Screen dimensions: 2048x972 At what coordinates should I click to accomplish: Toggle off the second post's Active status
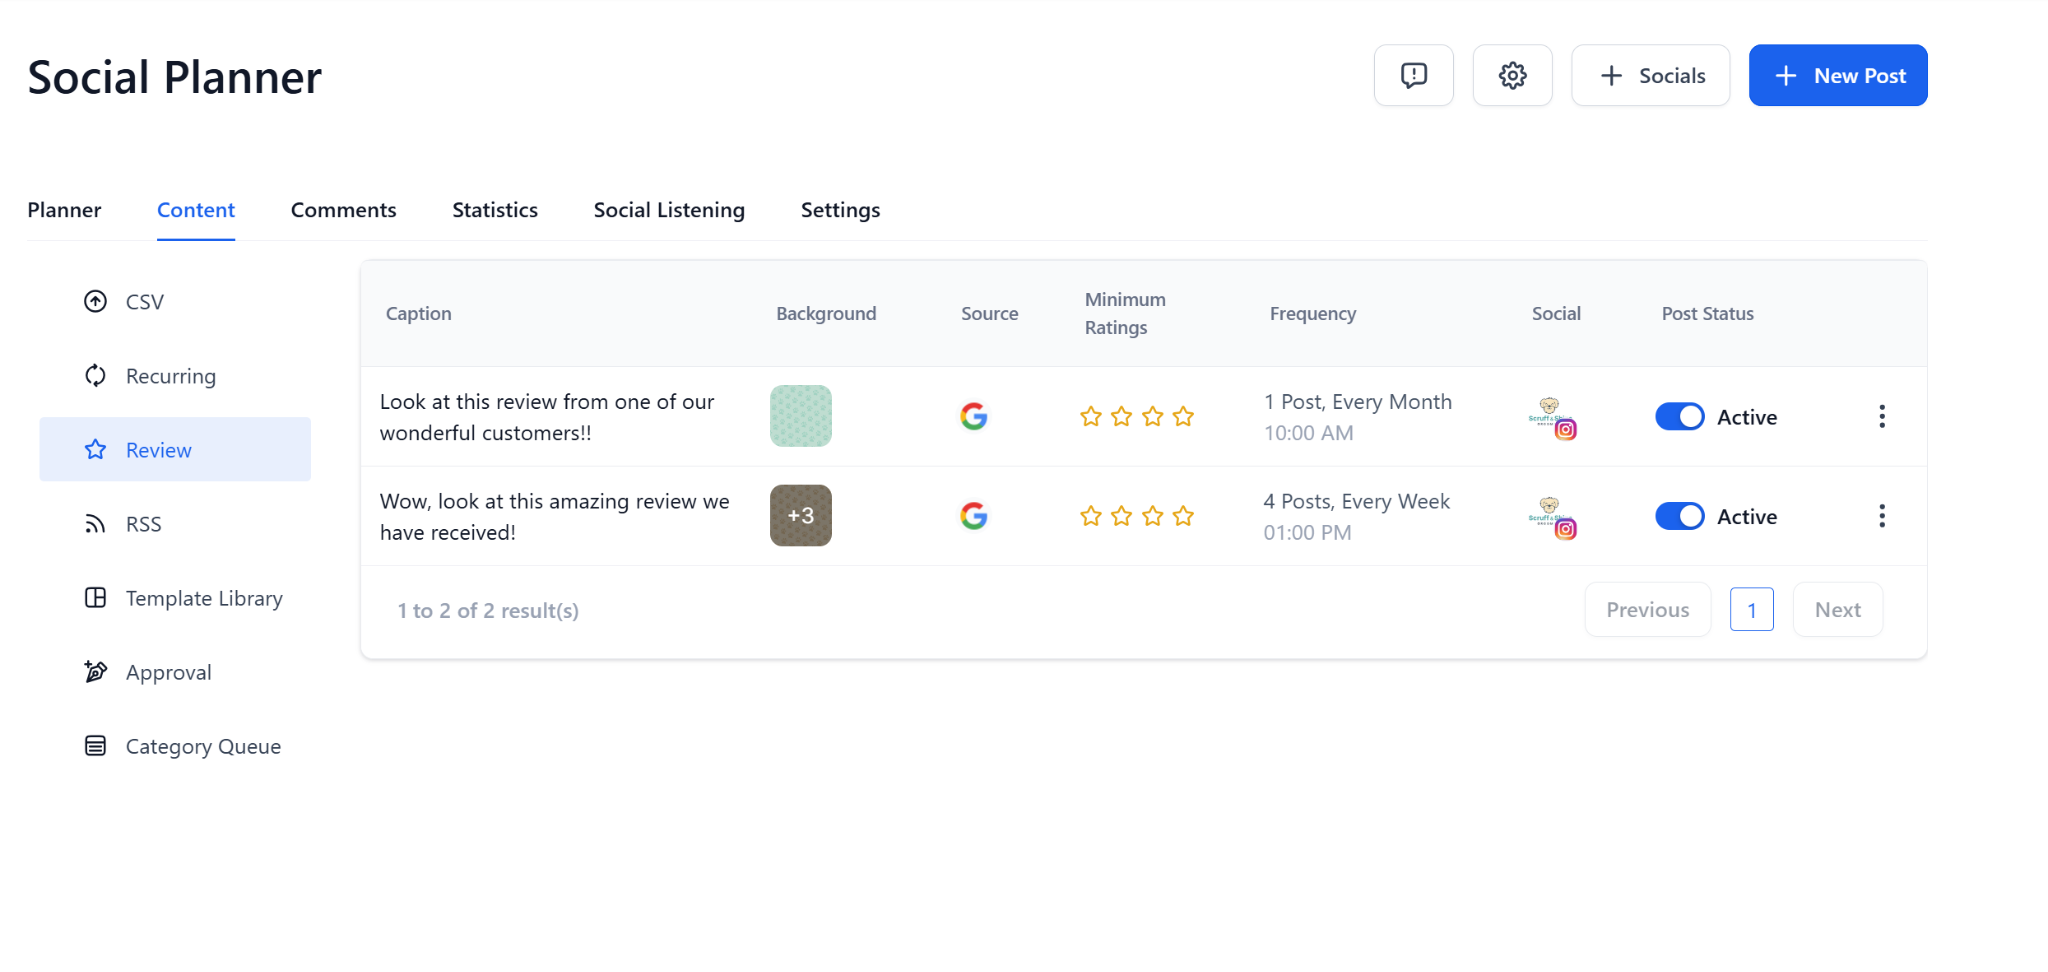click(x=1679, y=516)
